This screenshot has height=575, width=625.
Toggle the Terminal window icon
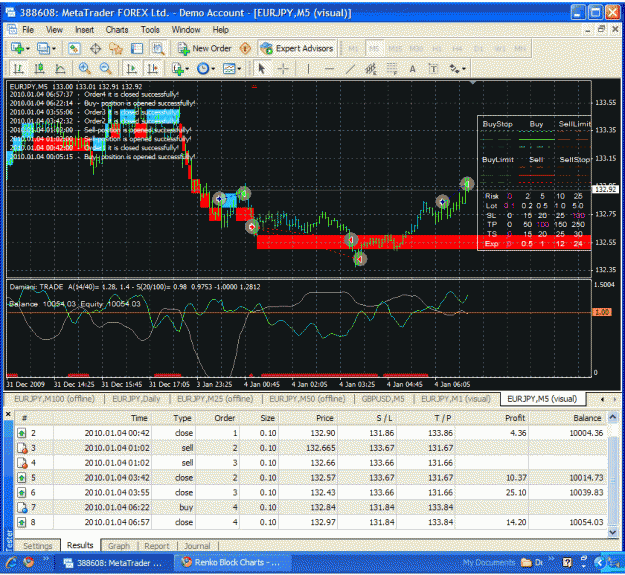point(137,49)
